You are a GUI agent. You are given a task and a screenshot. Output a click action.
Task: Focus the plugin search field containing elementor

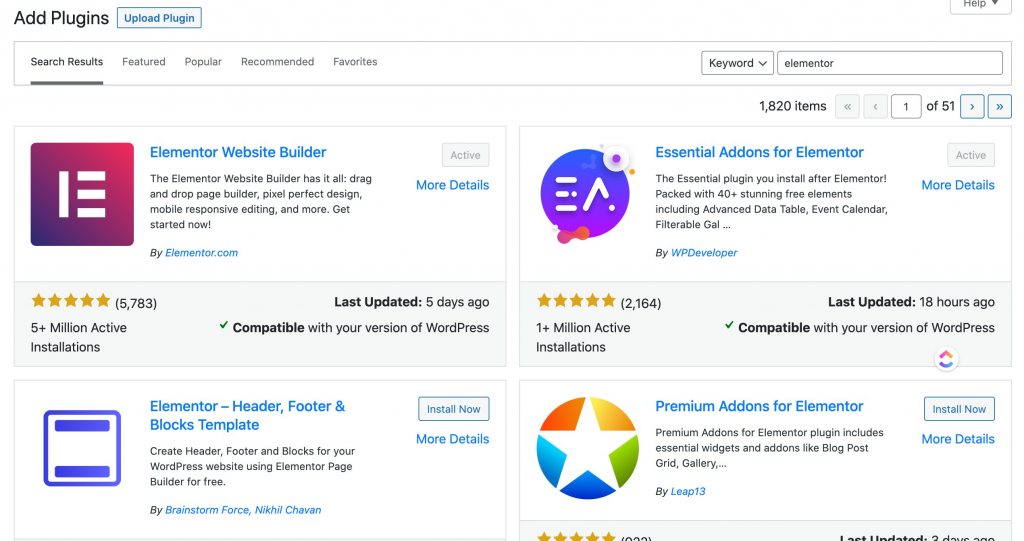point(890,63)
